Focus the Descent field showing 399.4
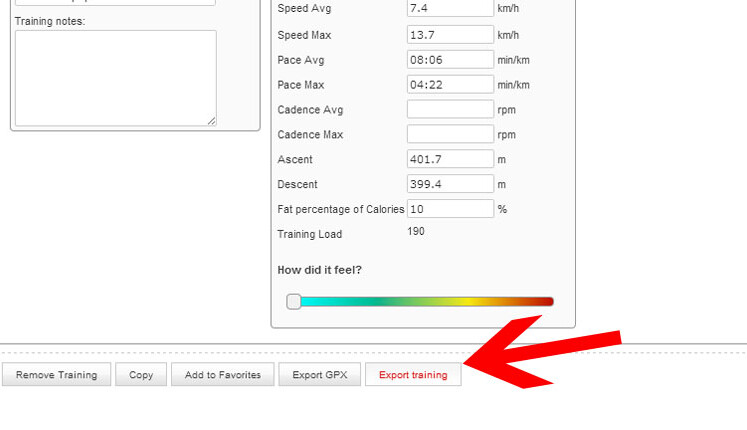This screenshot has width=747, height=430. (x=450, y=184)
